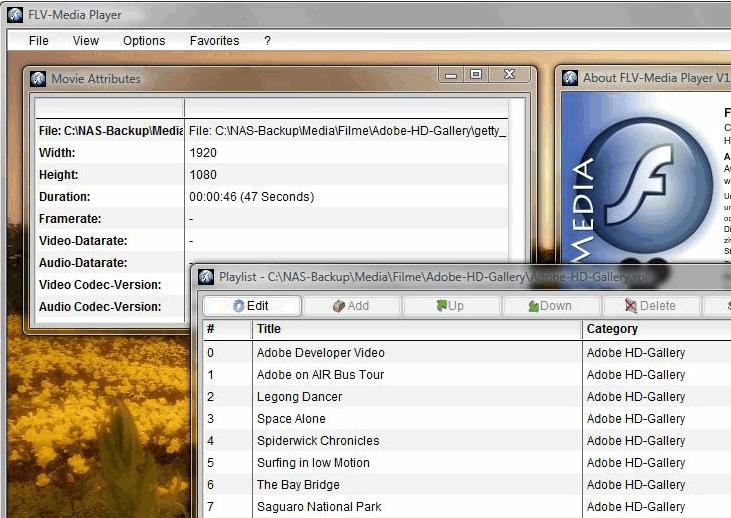Click the FLV-Media Player title bar icon
Screen dimensions: 731x518
pos(15,15)
